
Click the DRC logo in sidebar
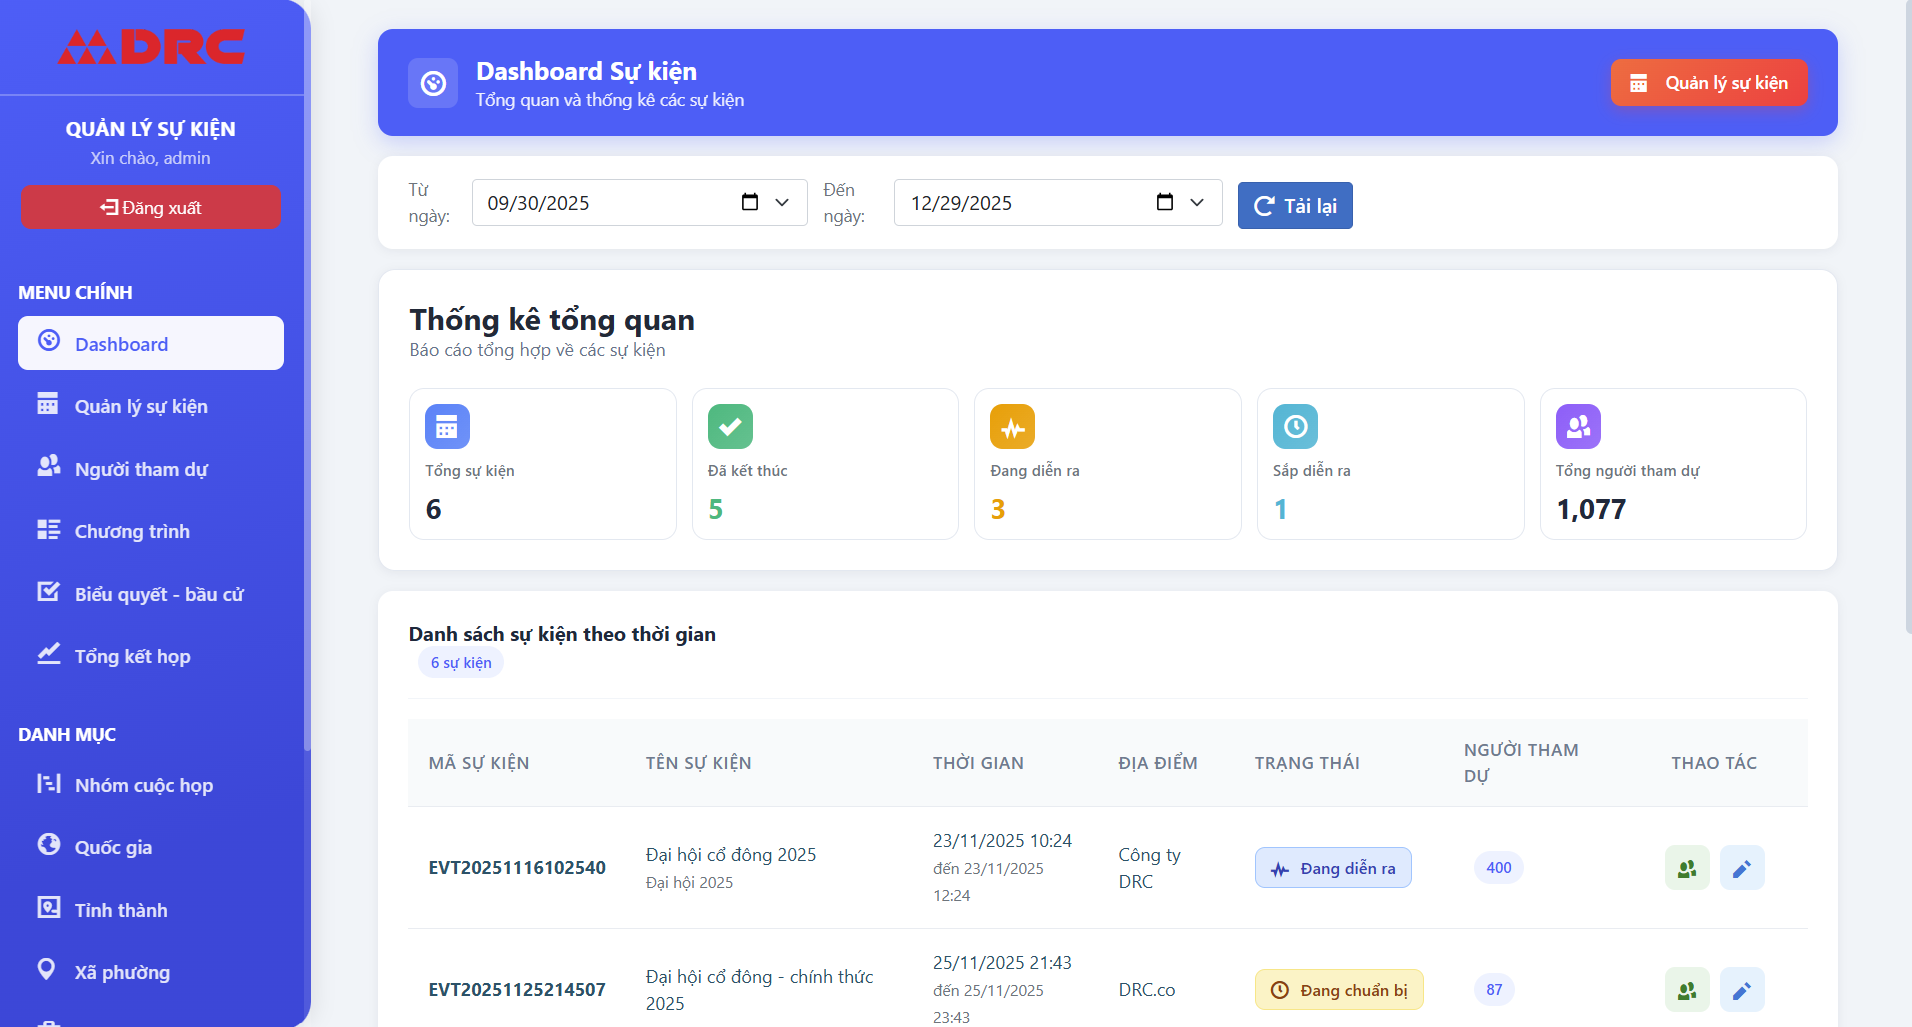[151, 47]
